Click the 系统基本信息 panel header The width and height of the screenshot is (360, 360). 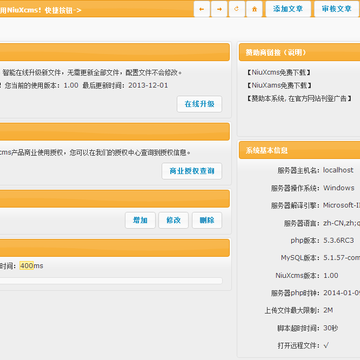pos(299,150)
